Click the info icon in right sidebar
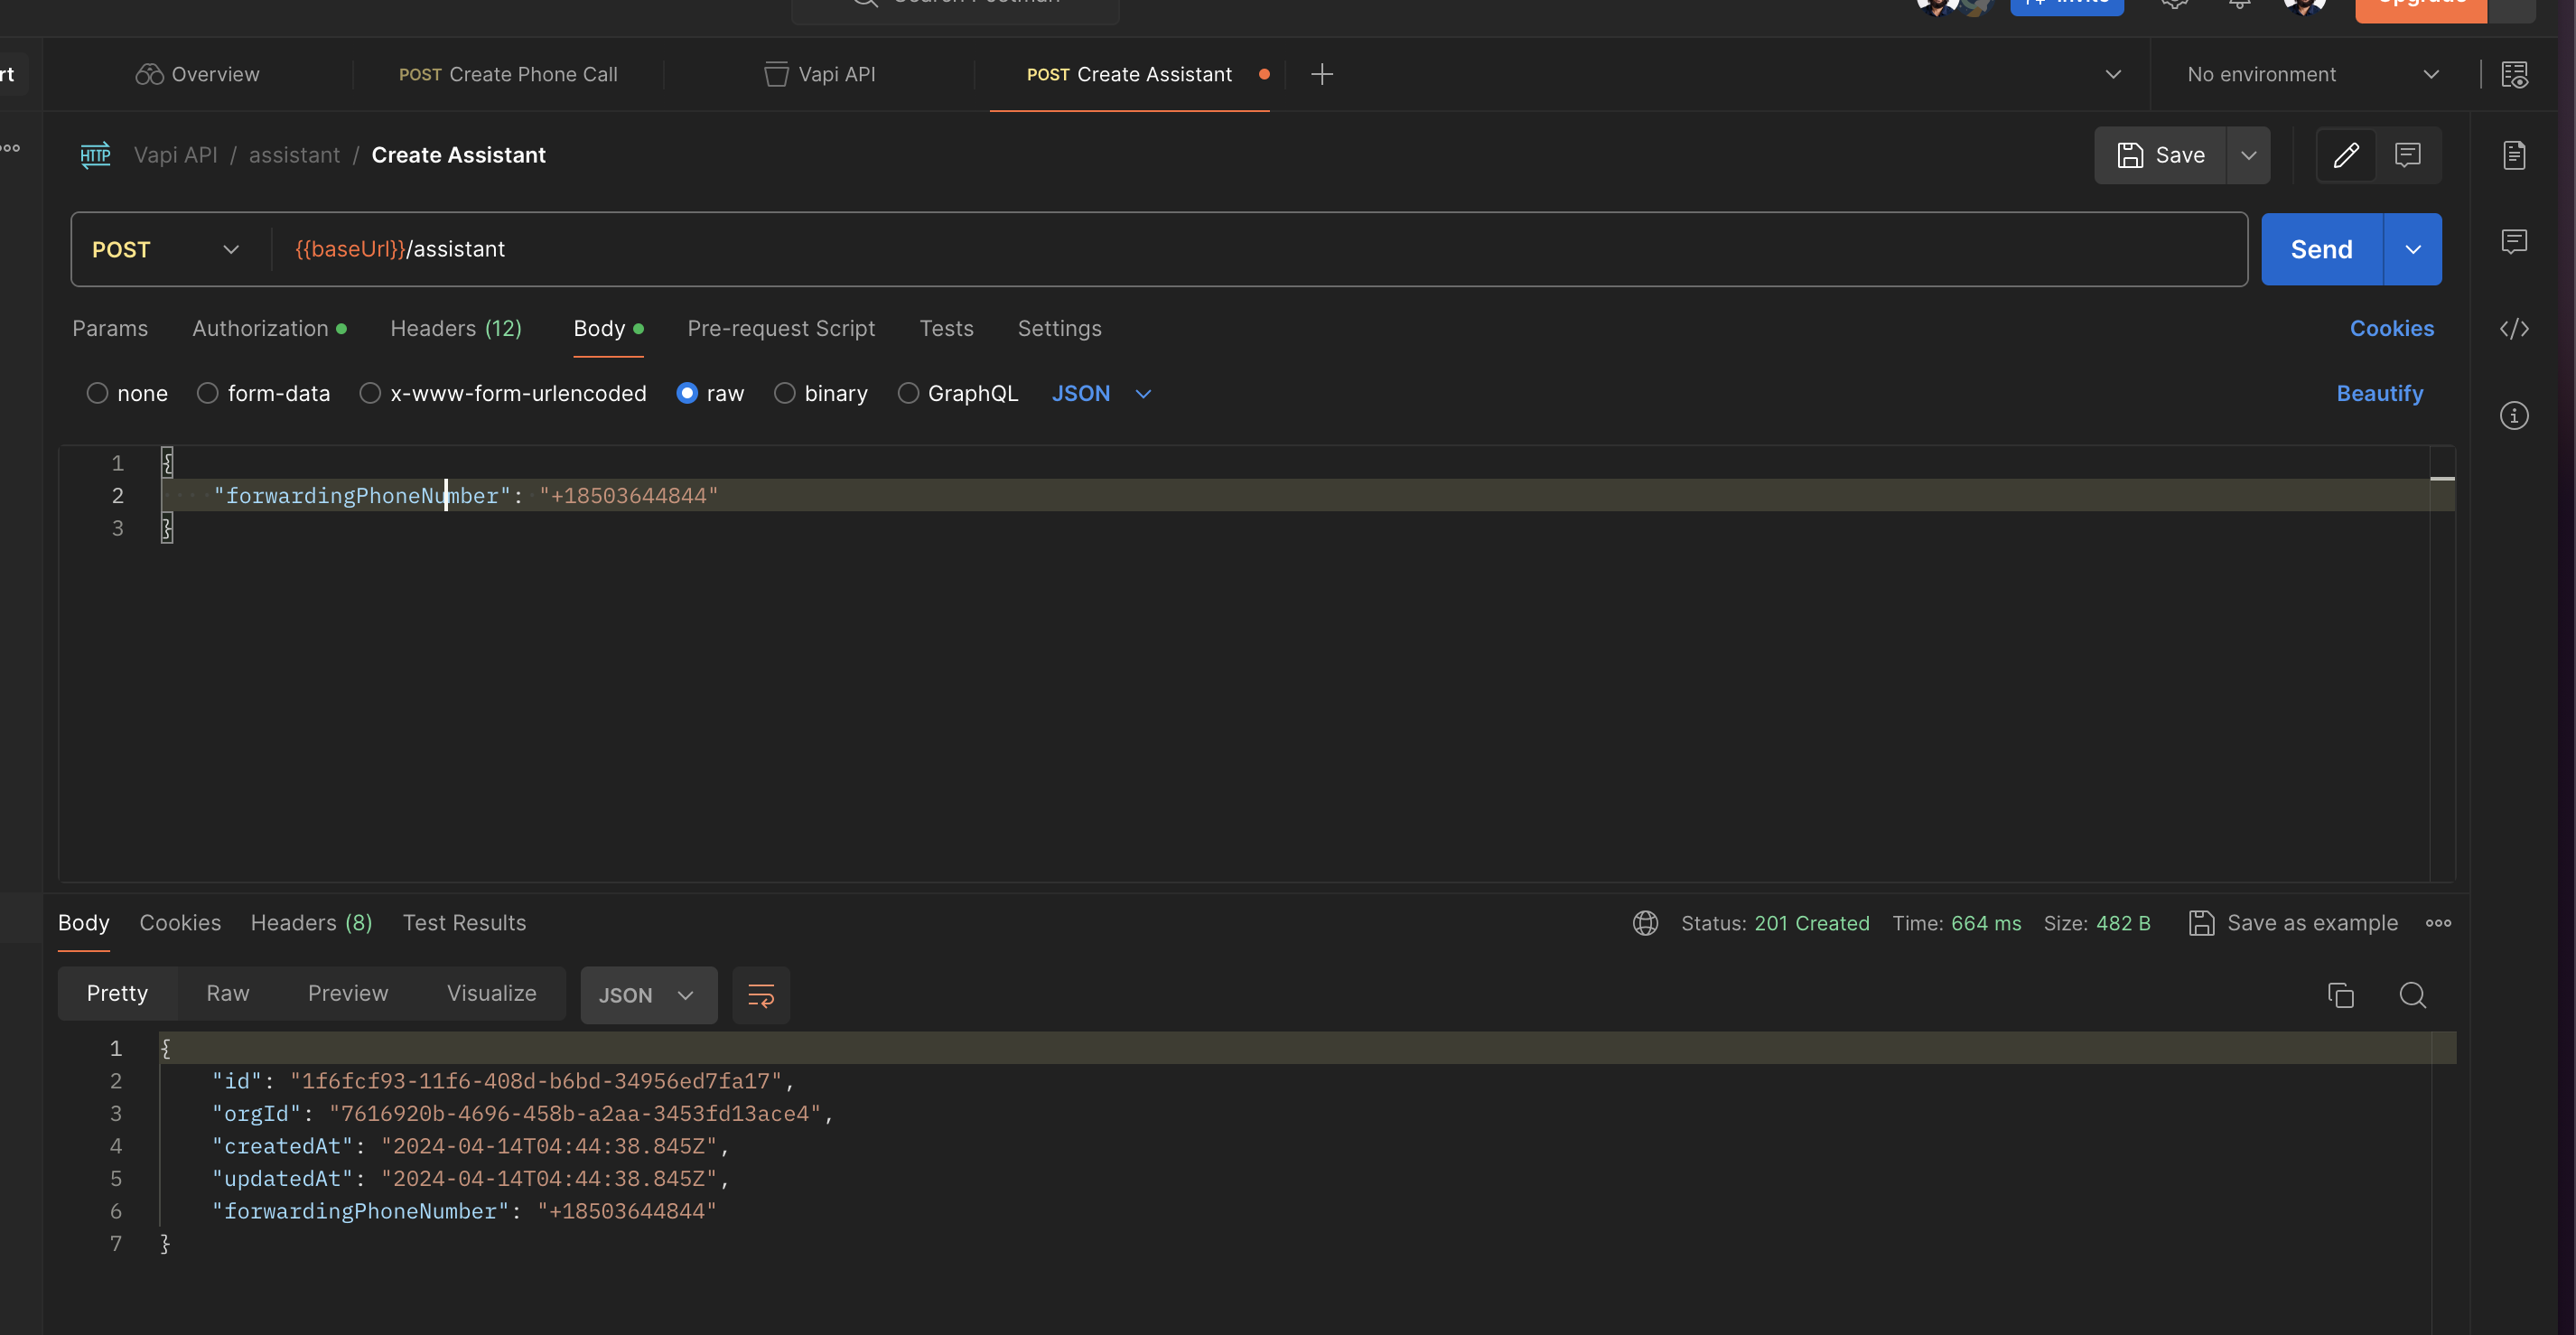The width and height of the screenshot is (2576, 1335). click(2513, 416)
